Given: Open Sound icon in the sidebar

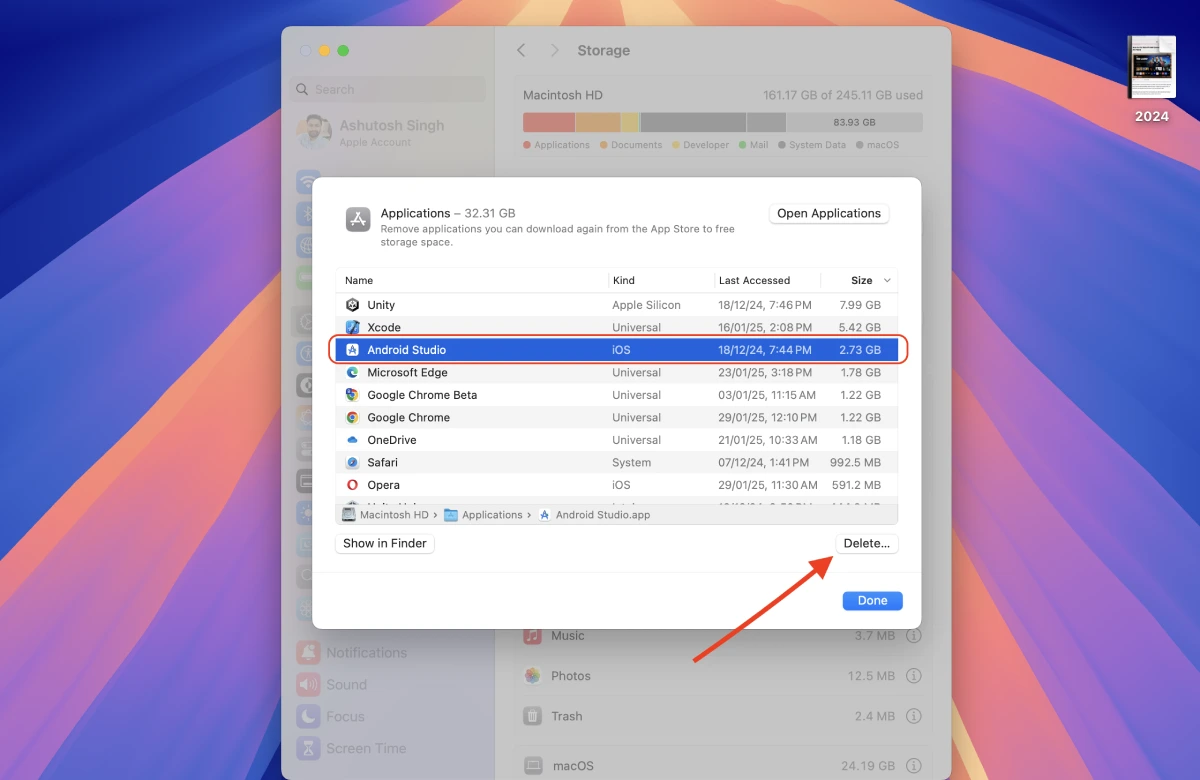Looking at the screenshot, I should [x=308, y=684].
